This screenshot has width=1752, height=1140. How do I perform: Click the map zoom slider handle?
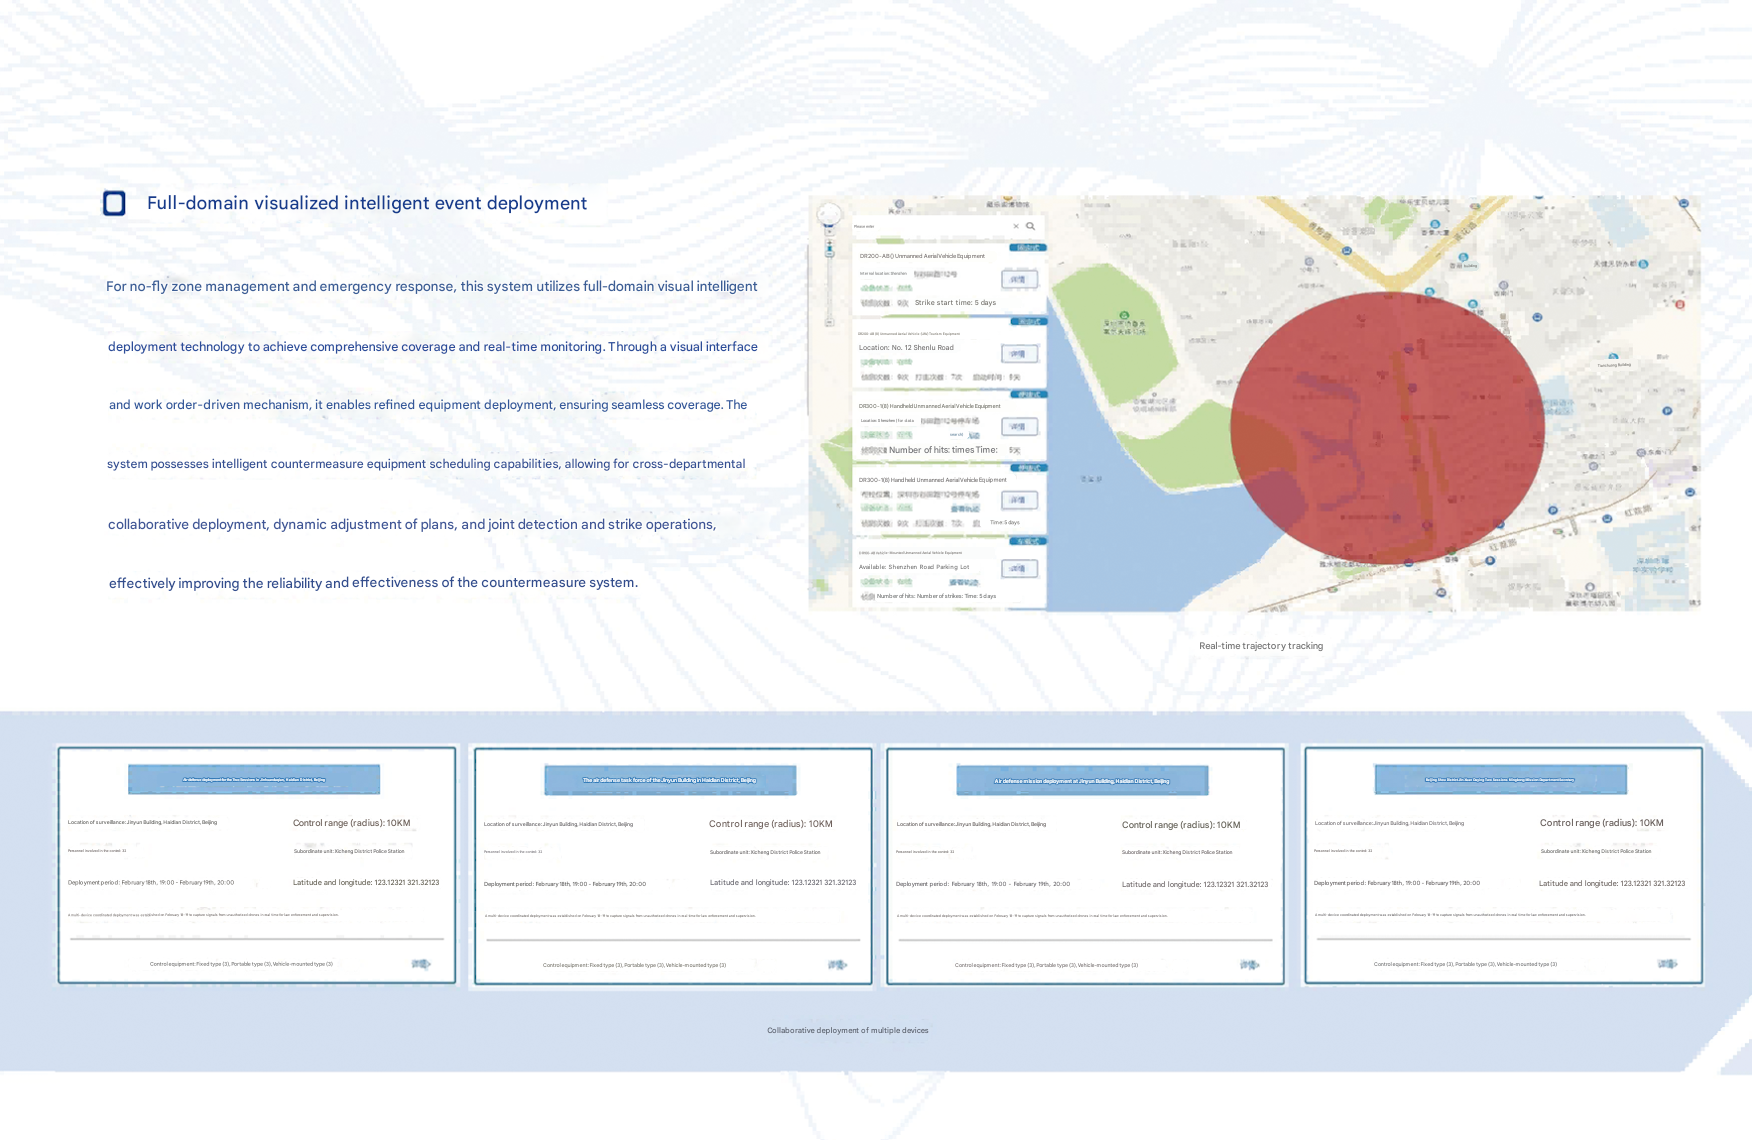(x=830, y=254)
